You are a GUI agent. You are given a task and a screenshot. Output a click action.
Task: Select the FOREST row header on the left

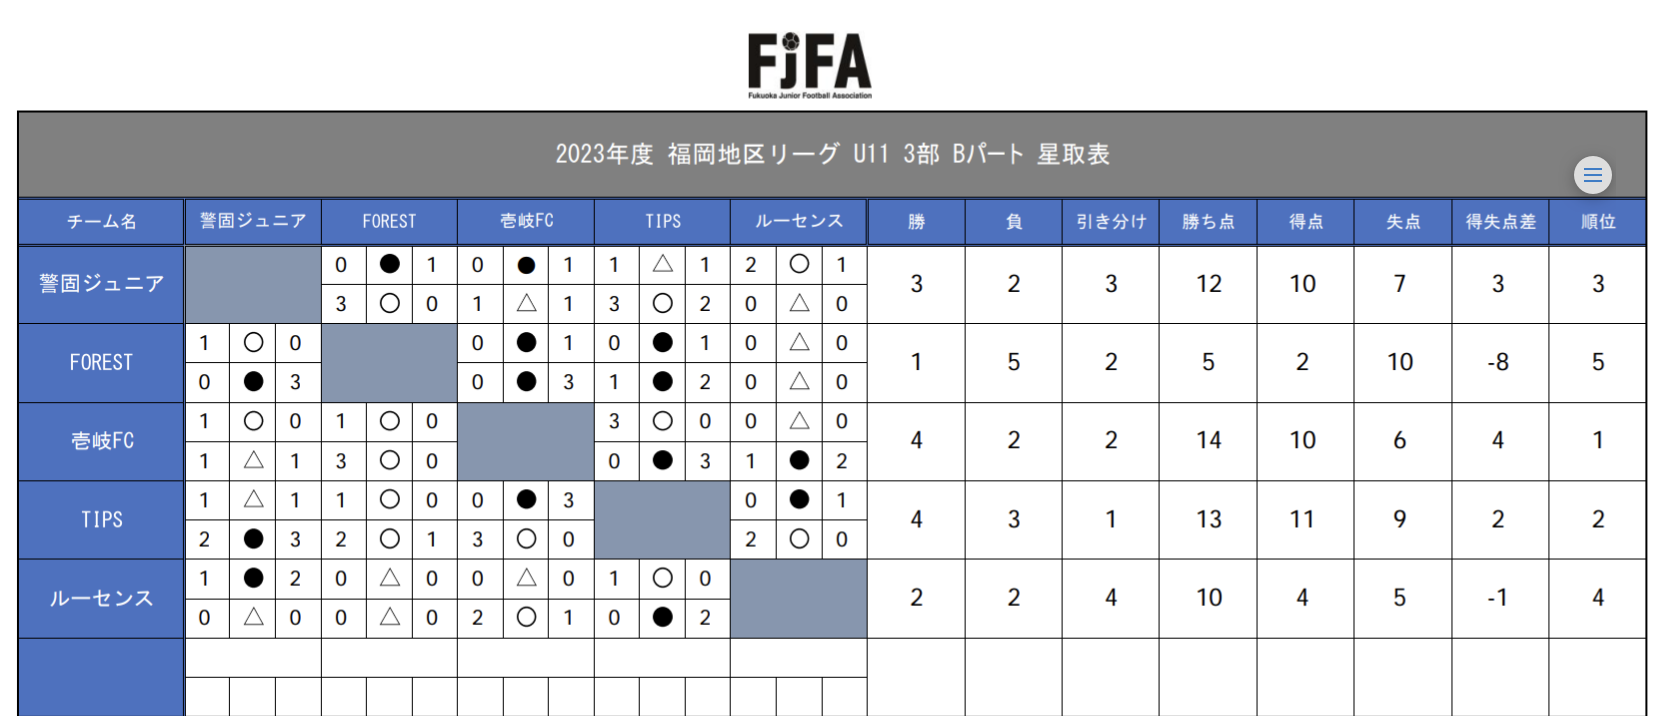(x=101, y=362)
